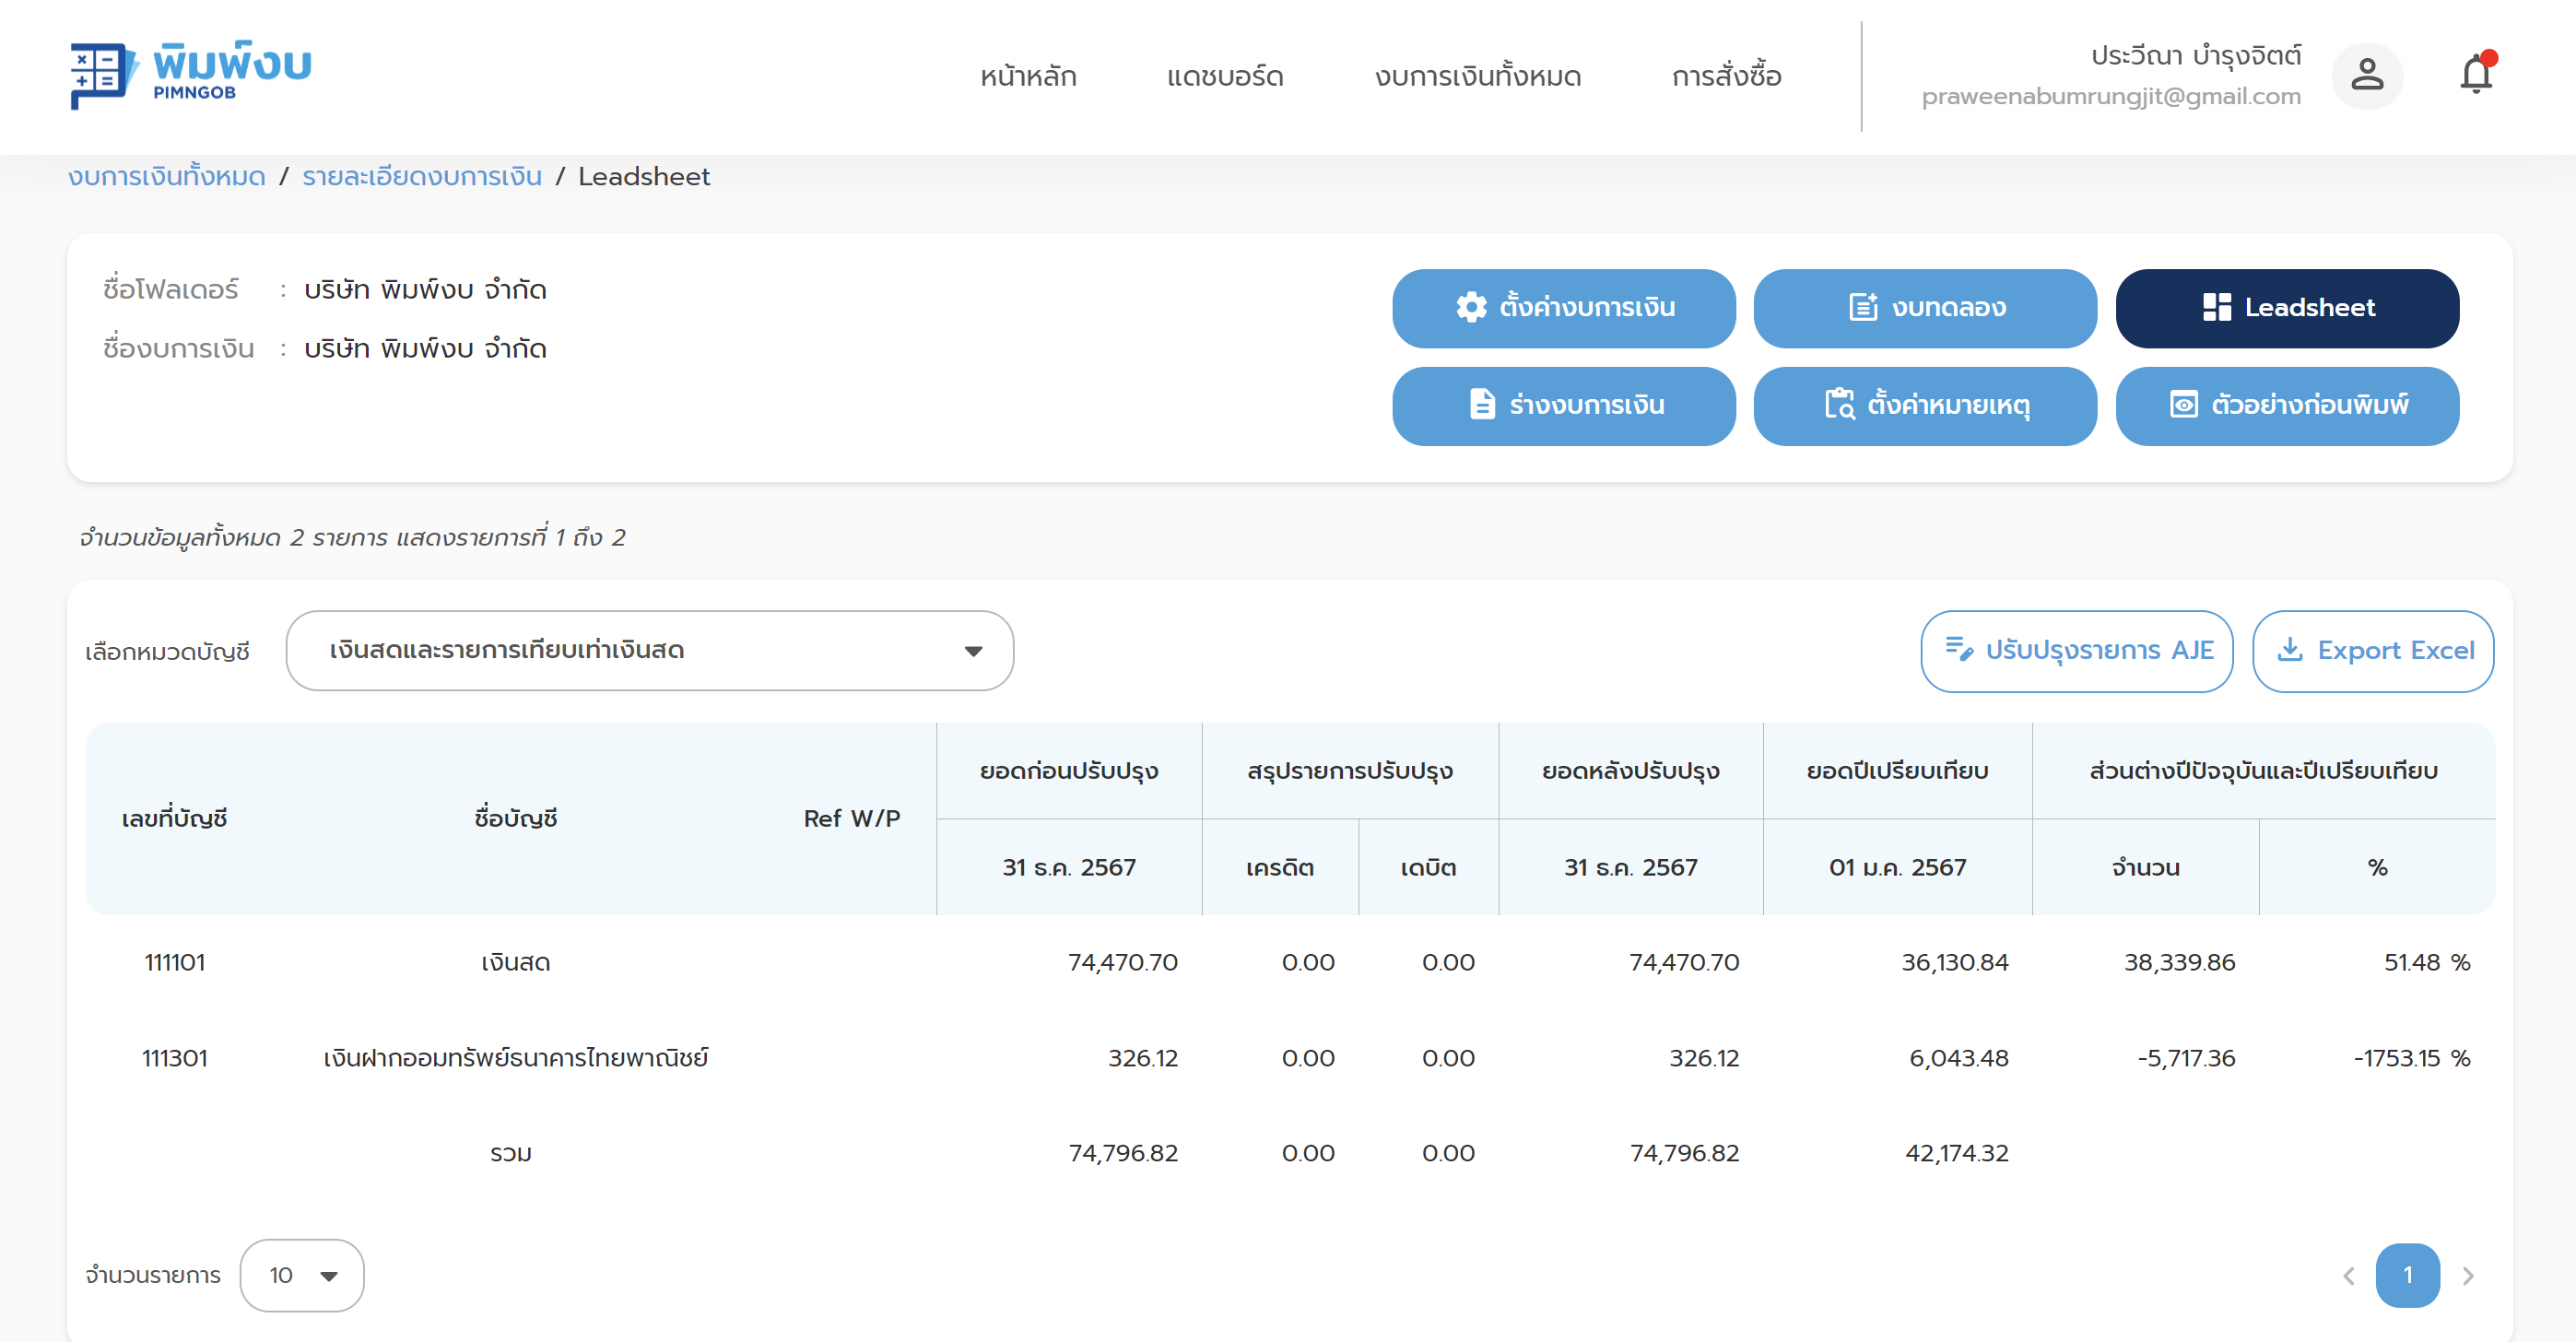Expand the rows-per-page dropdown showing 10
Screen dimensions: 2576x1342
(302, 1275)
